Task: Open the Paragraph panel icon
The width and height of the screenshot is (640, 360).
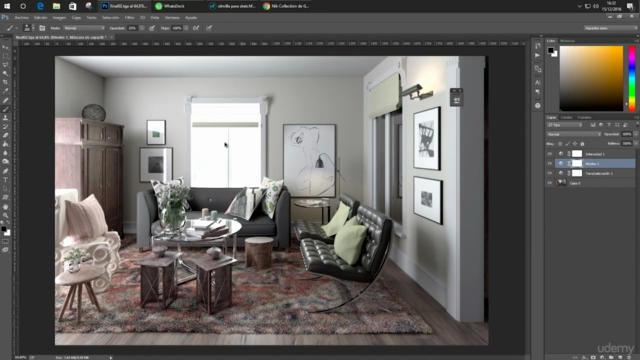Action: [538, 92]
